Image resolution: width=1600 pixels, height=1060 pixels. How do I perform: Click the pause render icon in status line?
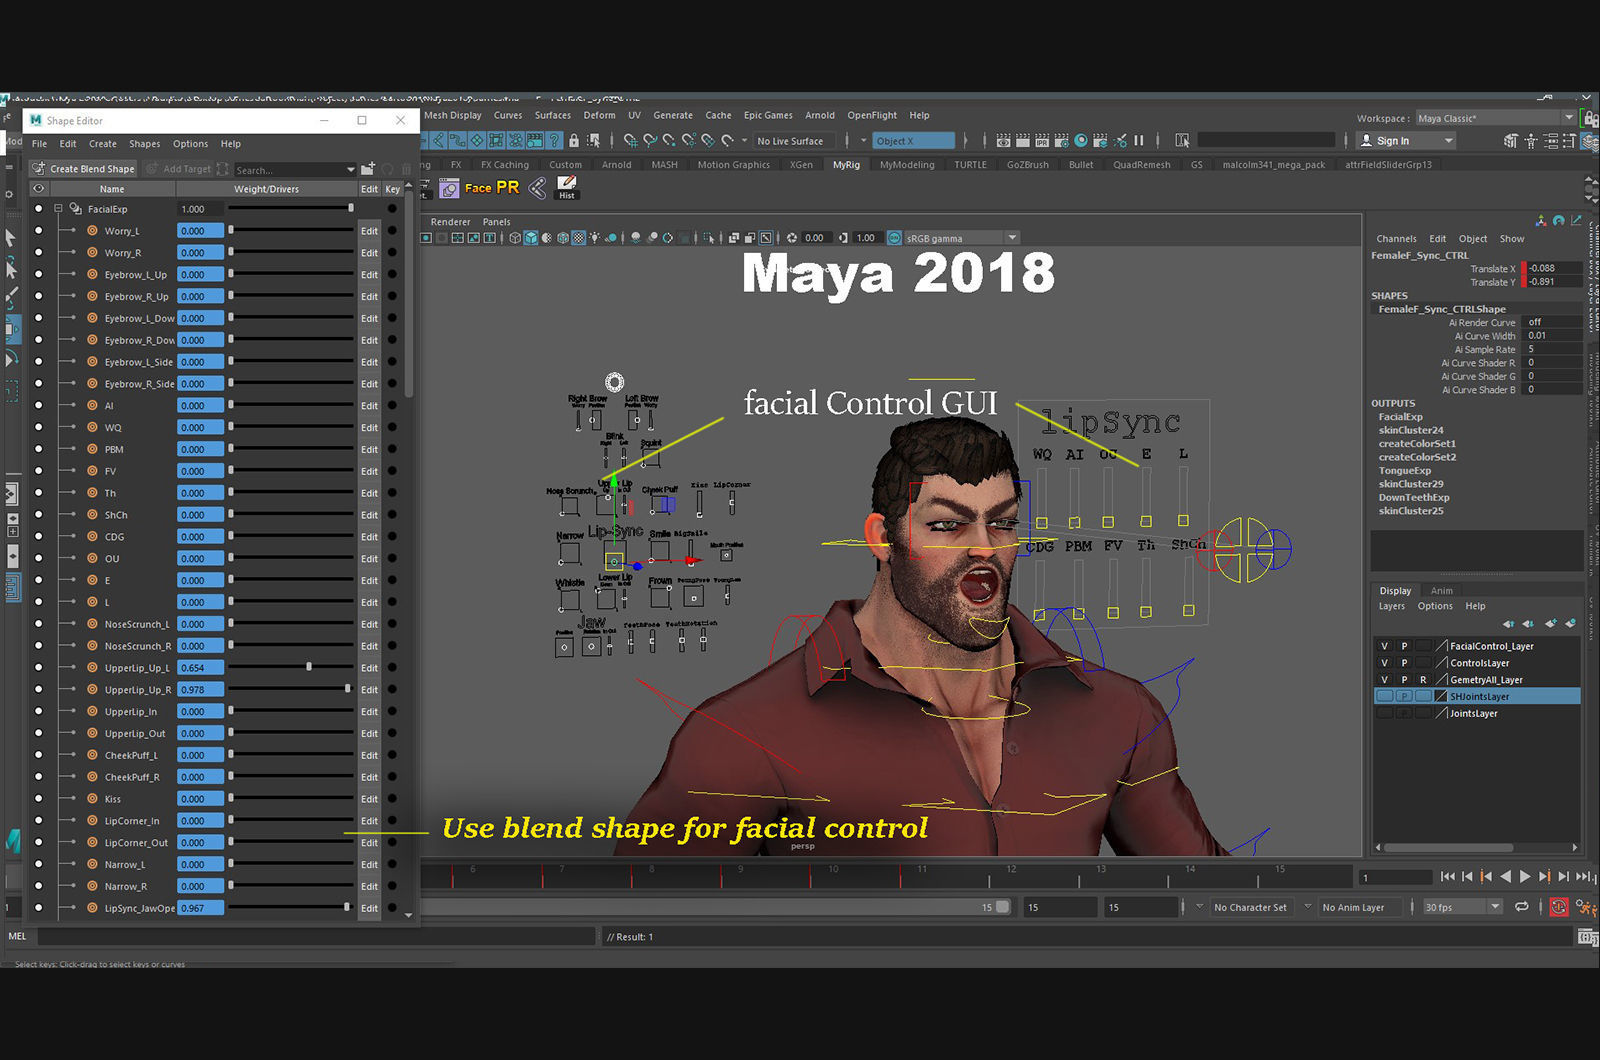(x=1139, y=141)
